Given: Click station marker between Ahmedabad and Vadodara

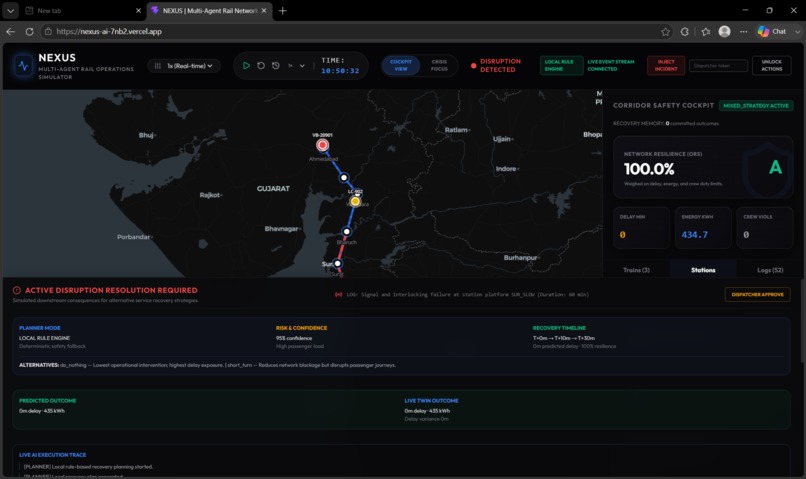Looking at the screenshot, I should click(x=343, y=177).
